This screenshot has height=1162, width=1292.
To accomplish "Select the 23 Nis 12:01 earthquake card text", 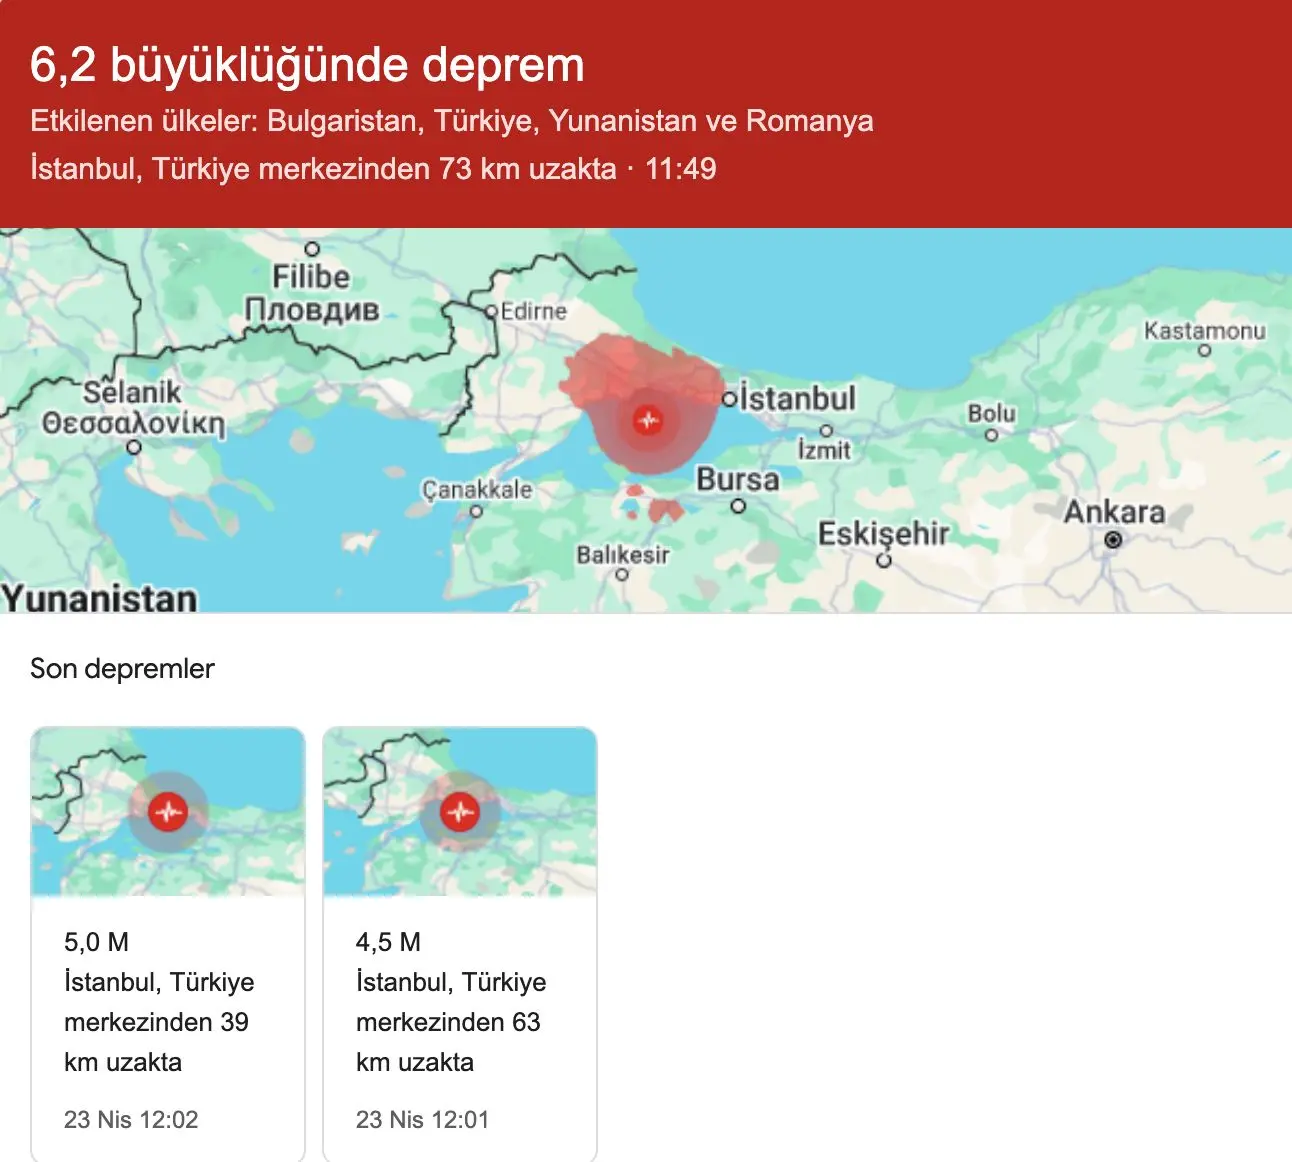I will pyautogui.click(x=422, y=1119).
